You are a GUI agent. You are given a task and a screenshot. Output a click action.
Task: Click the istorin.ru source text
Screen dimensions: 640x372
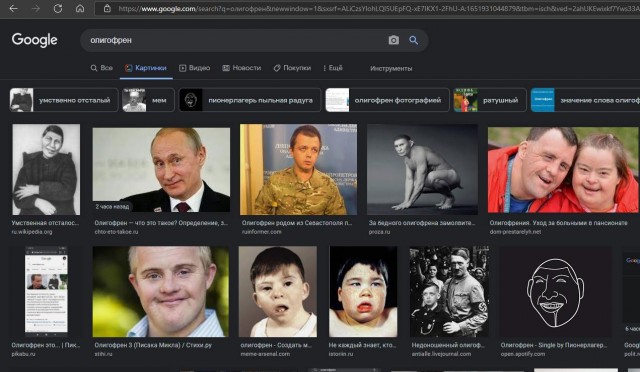click(x=341, y=354)
